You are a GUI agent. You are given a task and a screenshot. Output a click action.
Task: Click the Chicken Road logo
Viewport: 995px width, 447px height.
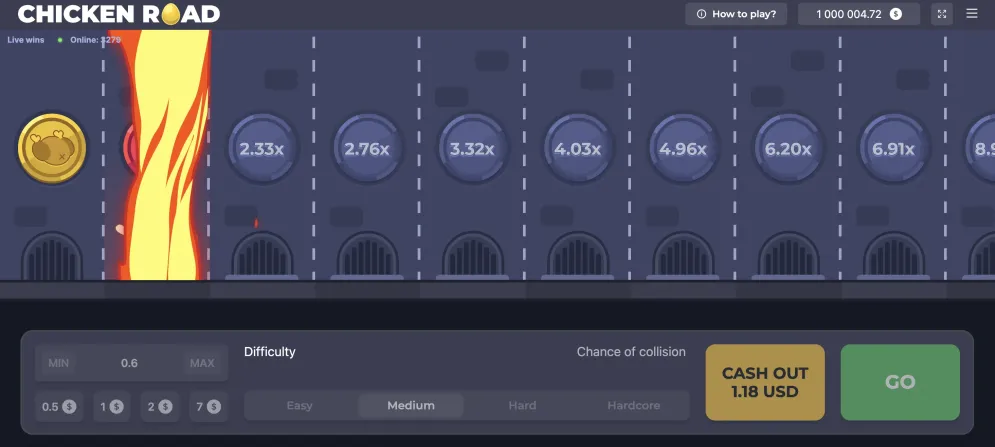pos(119,14)
